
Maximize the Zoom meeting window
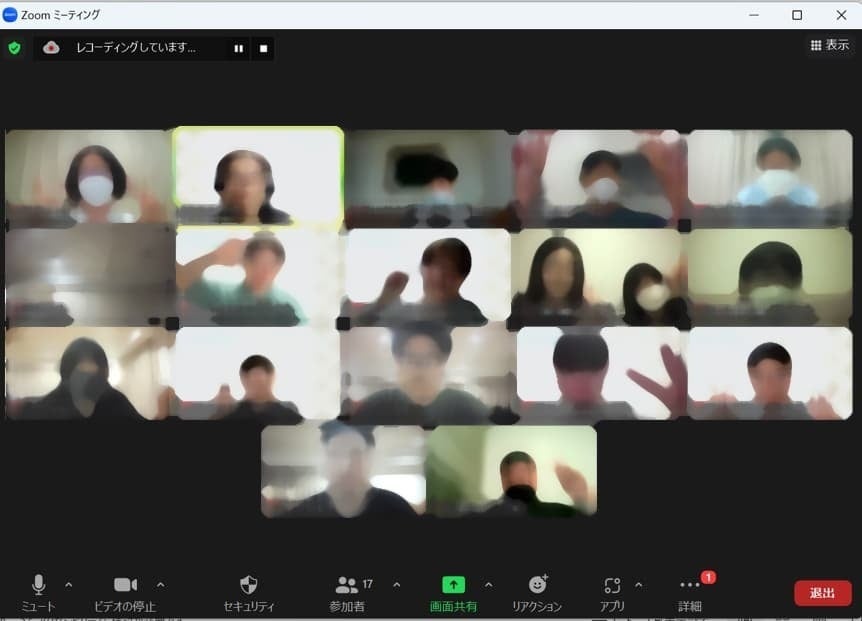pos(797,15)
